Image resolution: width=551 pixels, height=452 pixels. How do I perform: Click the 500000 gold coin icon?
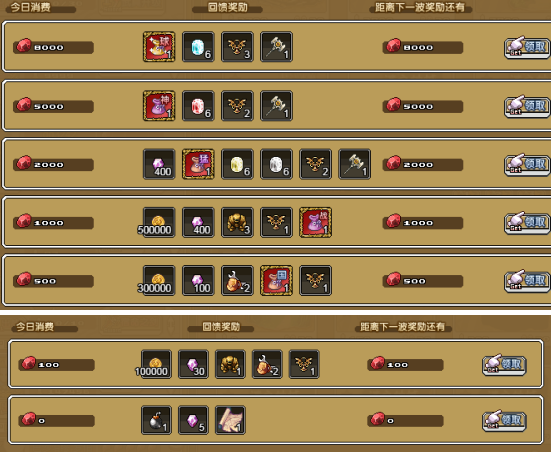pyautogui.click(x=159, y=222)
